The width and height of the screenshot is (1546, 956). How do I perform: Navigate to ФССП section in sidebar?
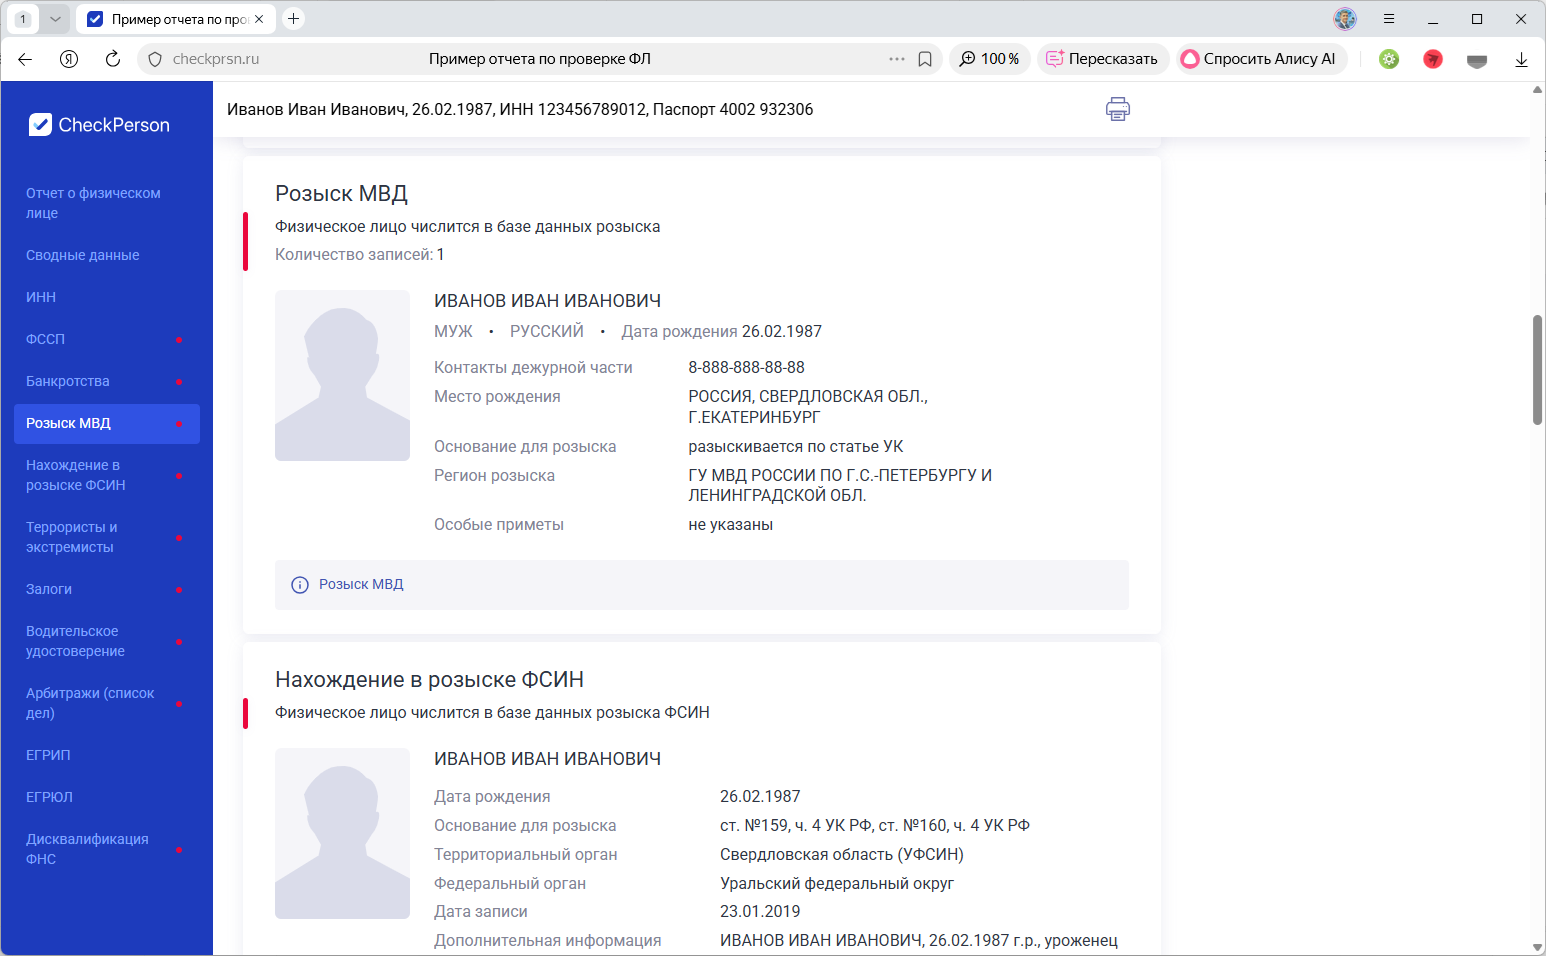(x=45, y=339)
